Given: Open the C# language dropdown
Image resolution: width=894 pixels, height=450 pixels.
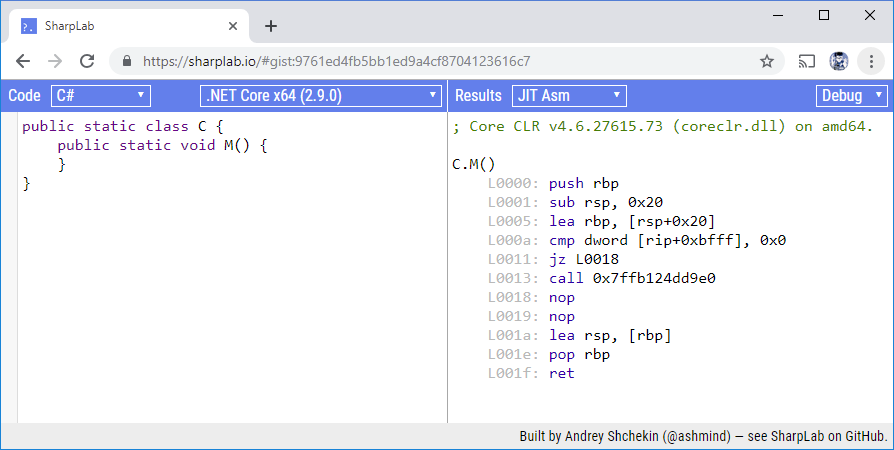Looking at the screenshot, I should (101, 96).
